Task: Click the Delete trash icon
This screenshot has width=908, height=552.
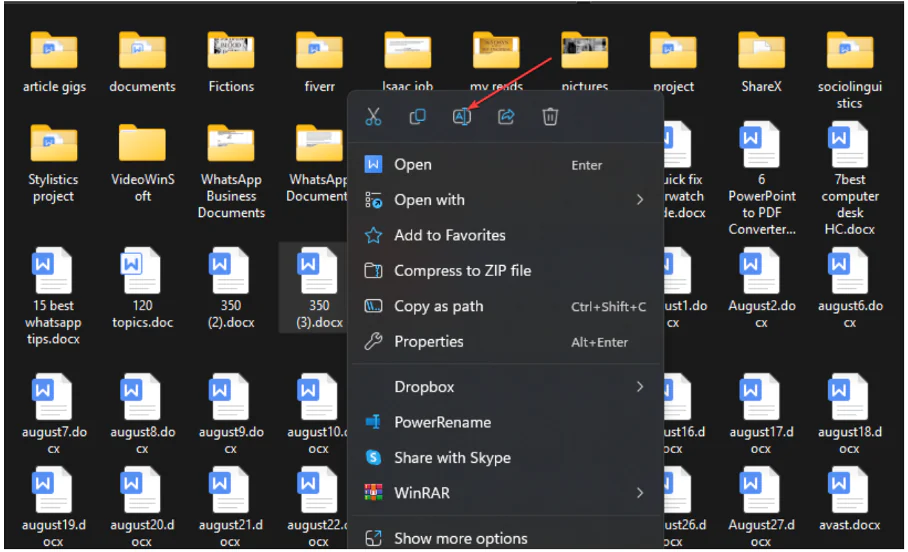Action: point(550,117)
